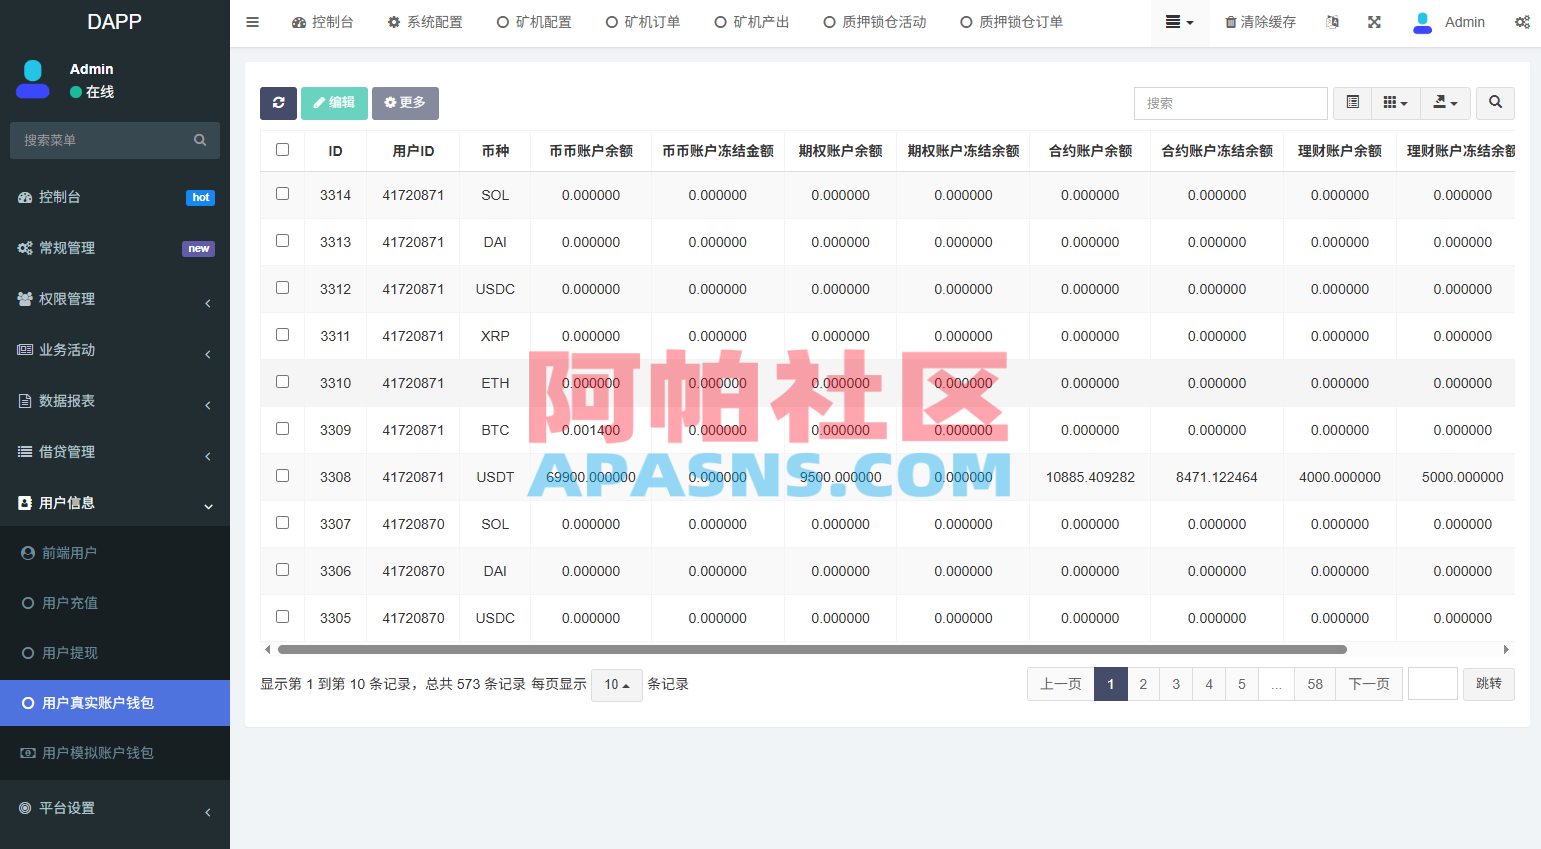The width and height of the screenshot is (1541, 849).
Task: Go to page 2 of records
Action: tap(1143, 684)
